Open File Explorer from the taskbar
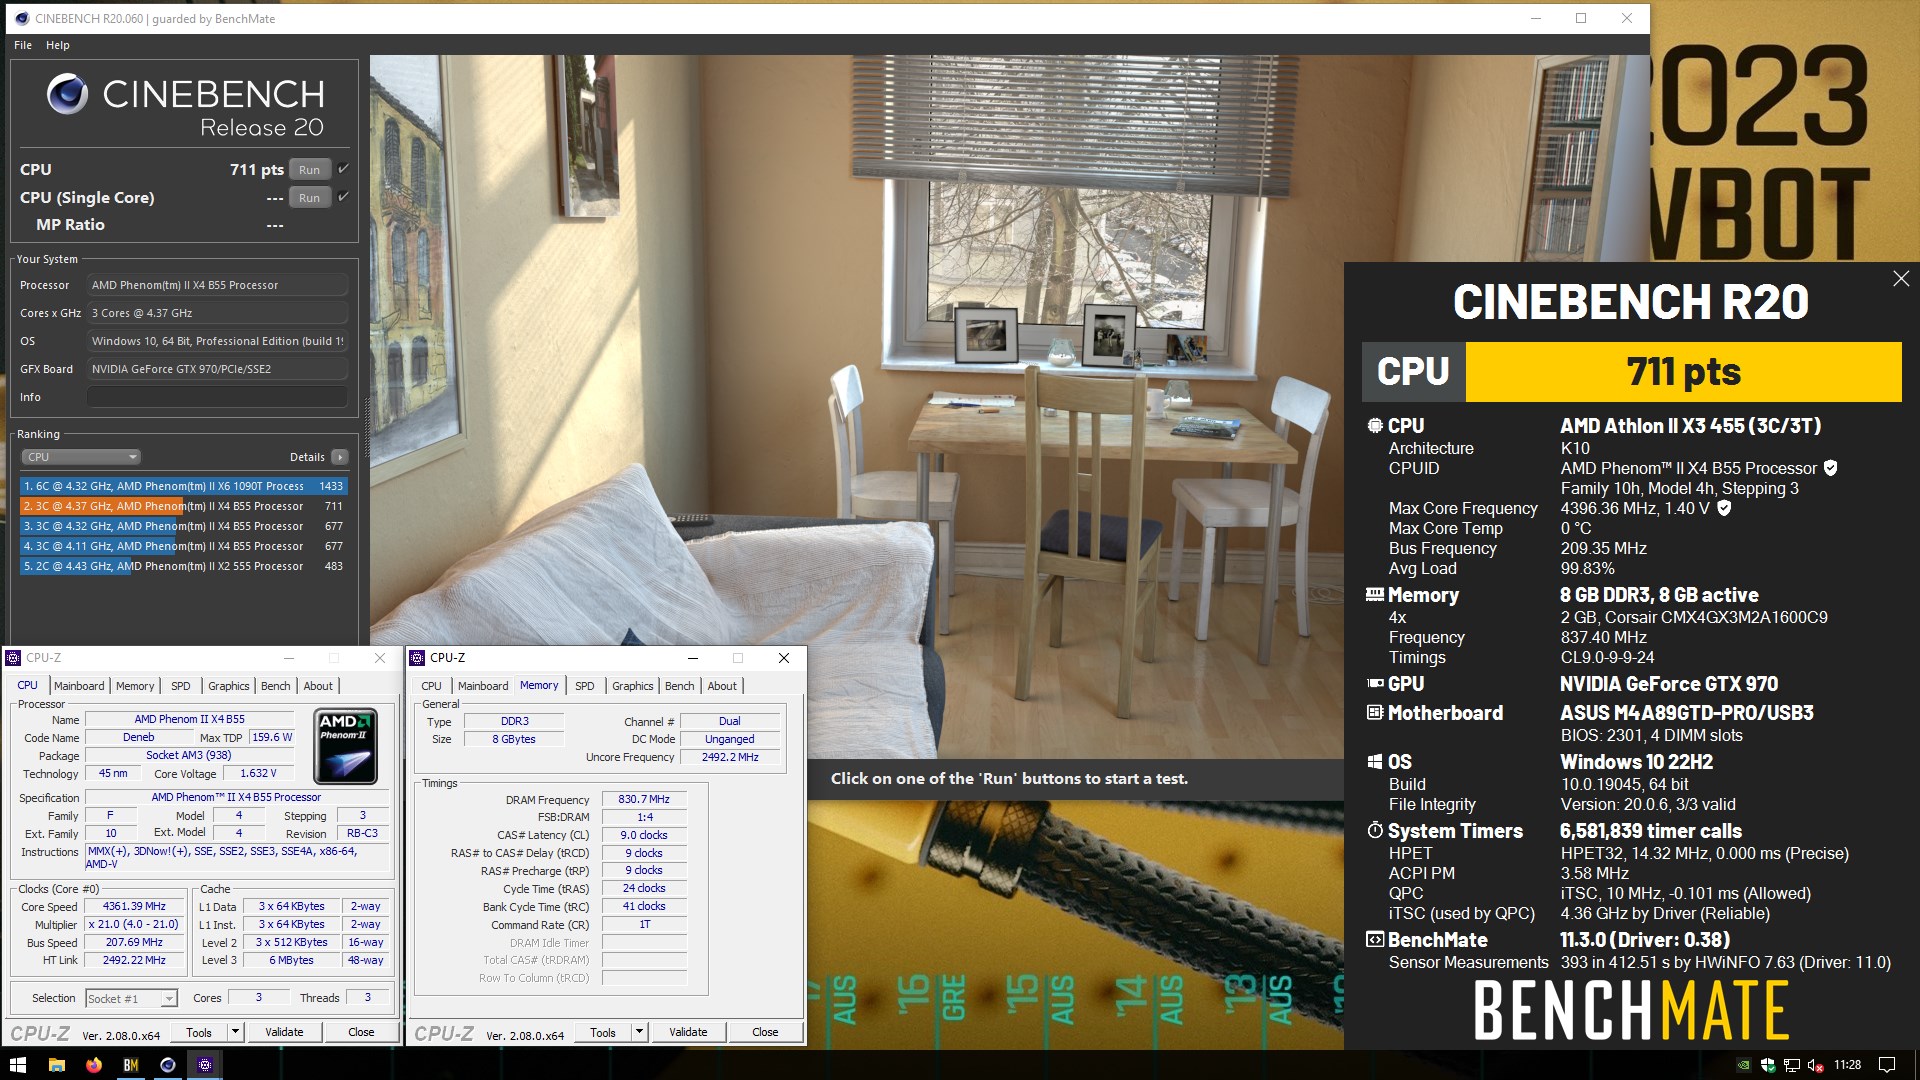The width and height of the screenshot is (1920, 1080). 56,1065
